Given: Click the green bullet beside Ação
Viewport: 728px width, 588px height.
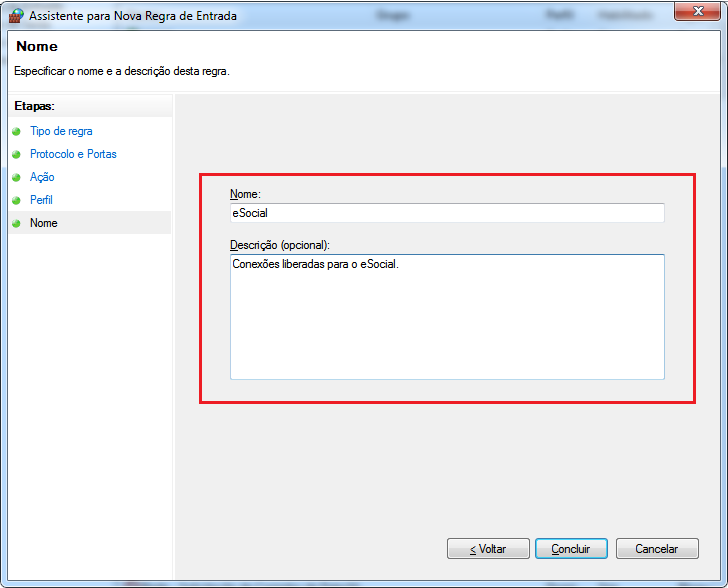Looking at the screenshot, I should [16, 177].
